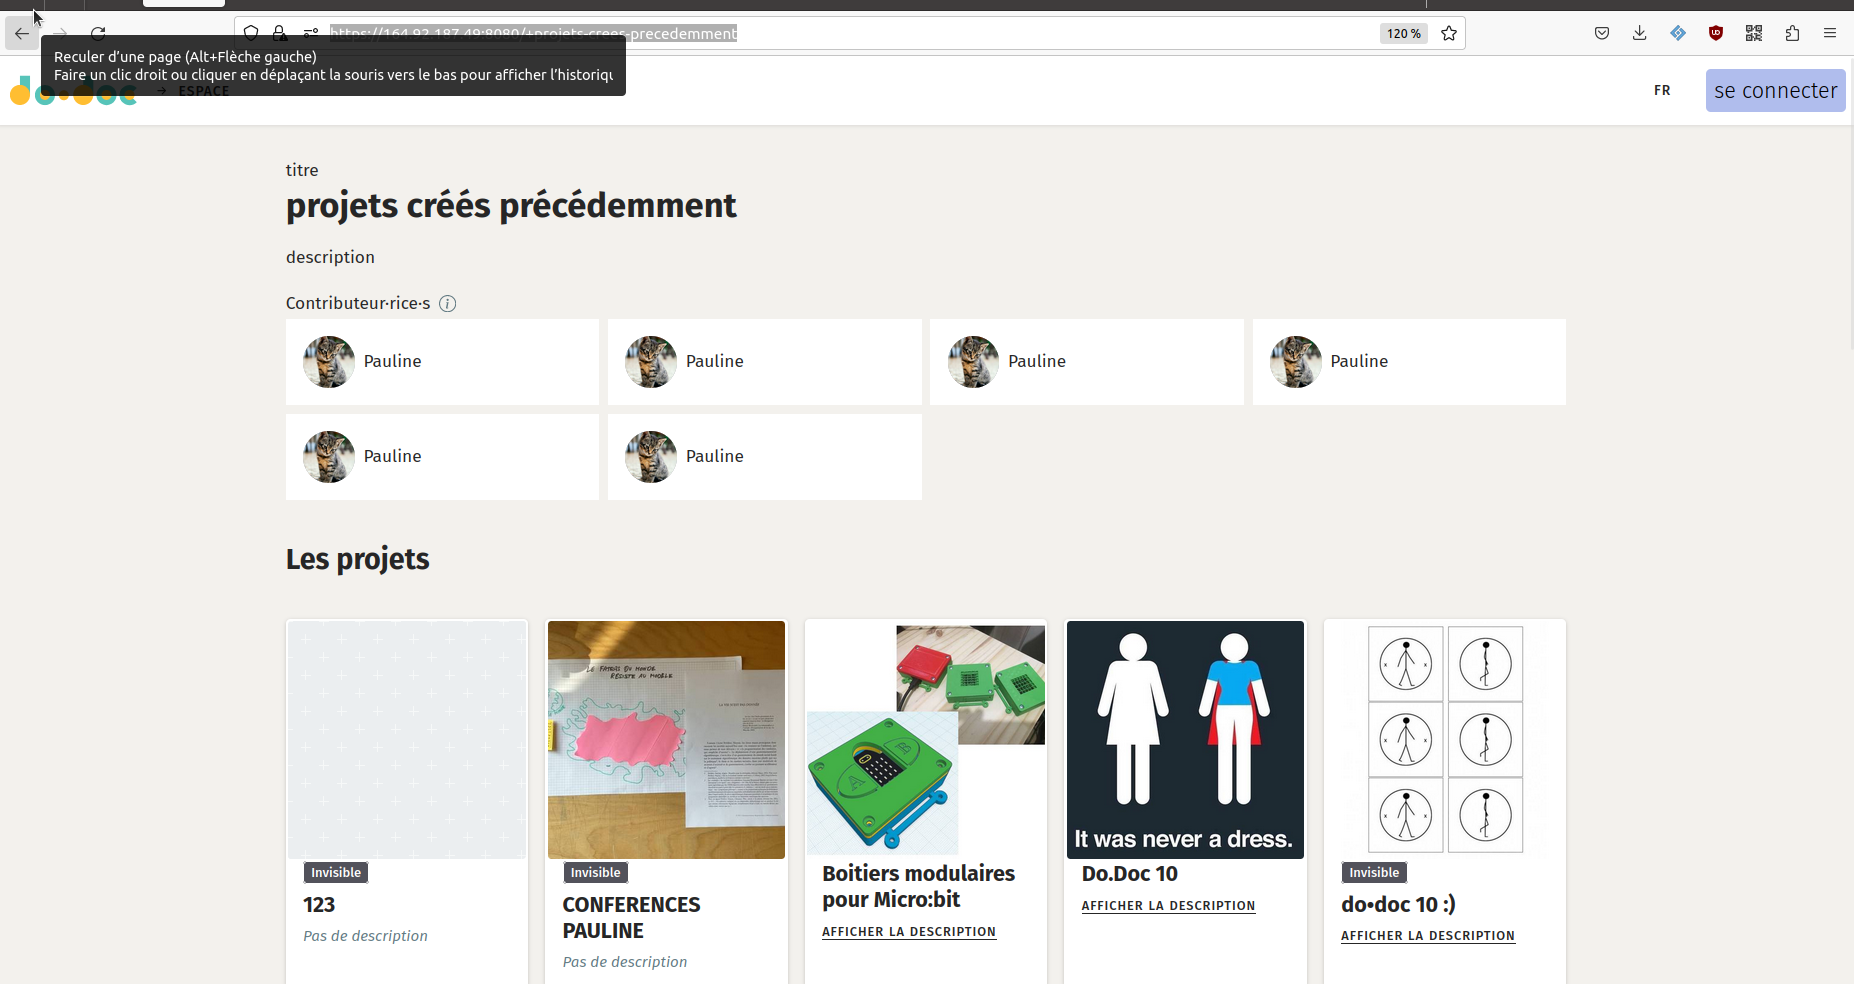The height and width of the screenshot is (984, 1854).
Task: Click the se connecter button
Action: [1775, 90]
